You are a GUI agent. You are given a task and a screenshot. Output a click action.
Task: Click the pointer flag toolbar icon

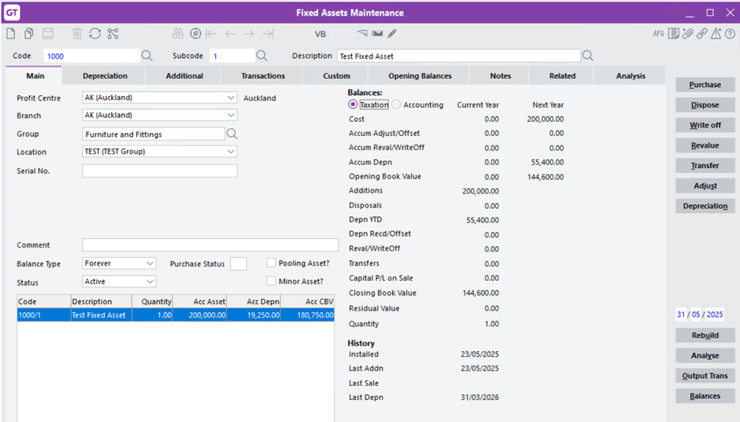[362, 33]
